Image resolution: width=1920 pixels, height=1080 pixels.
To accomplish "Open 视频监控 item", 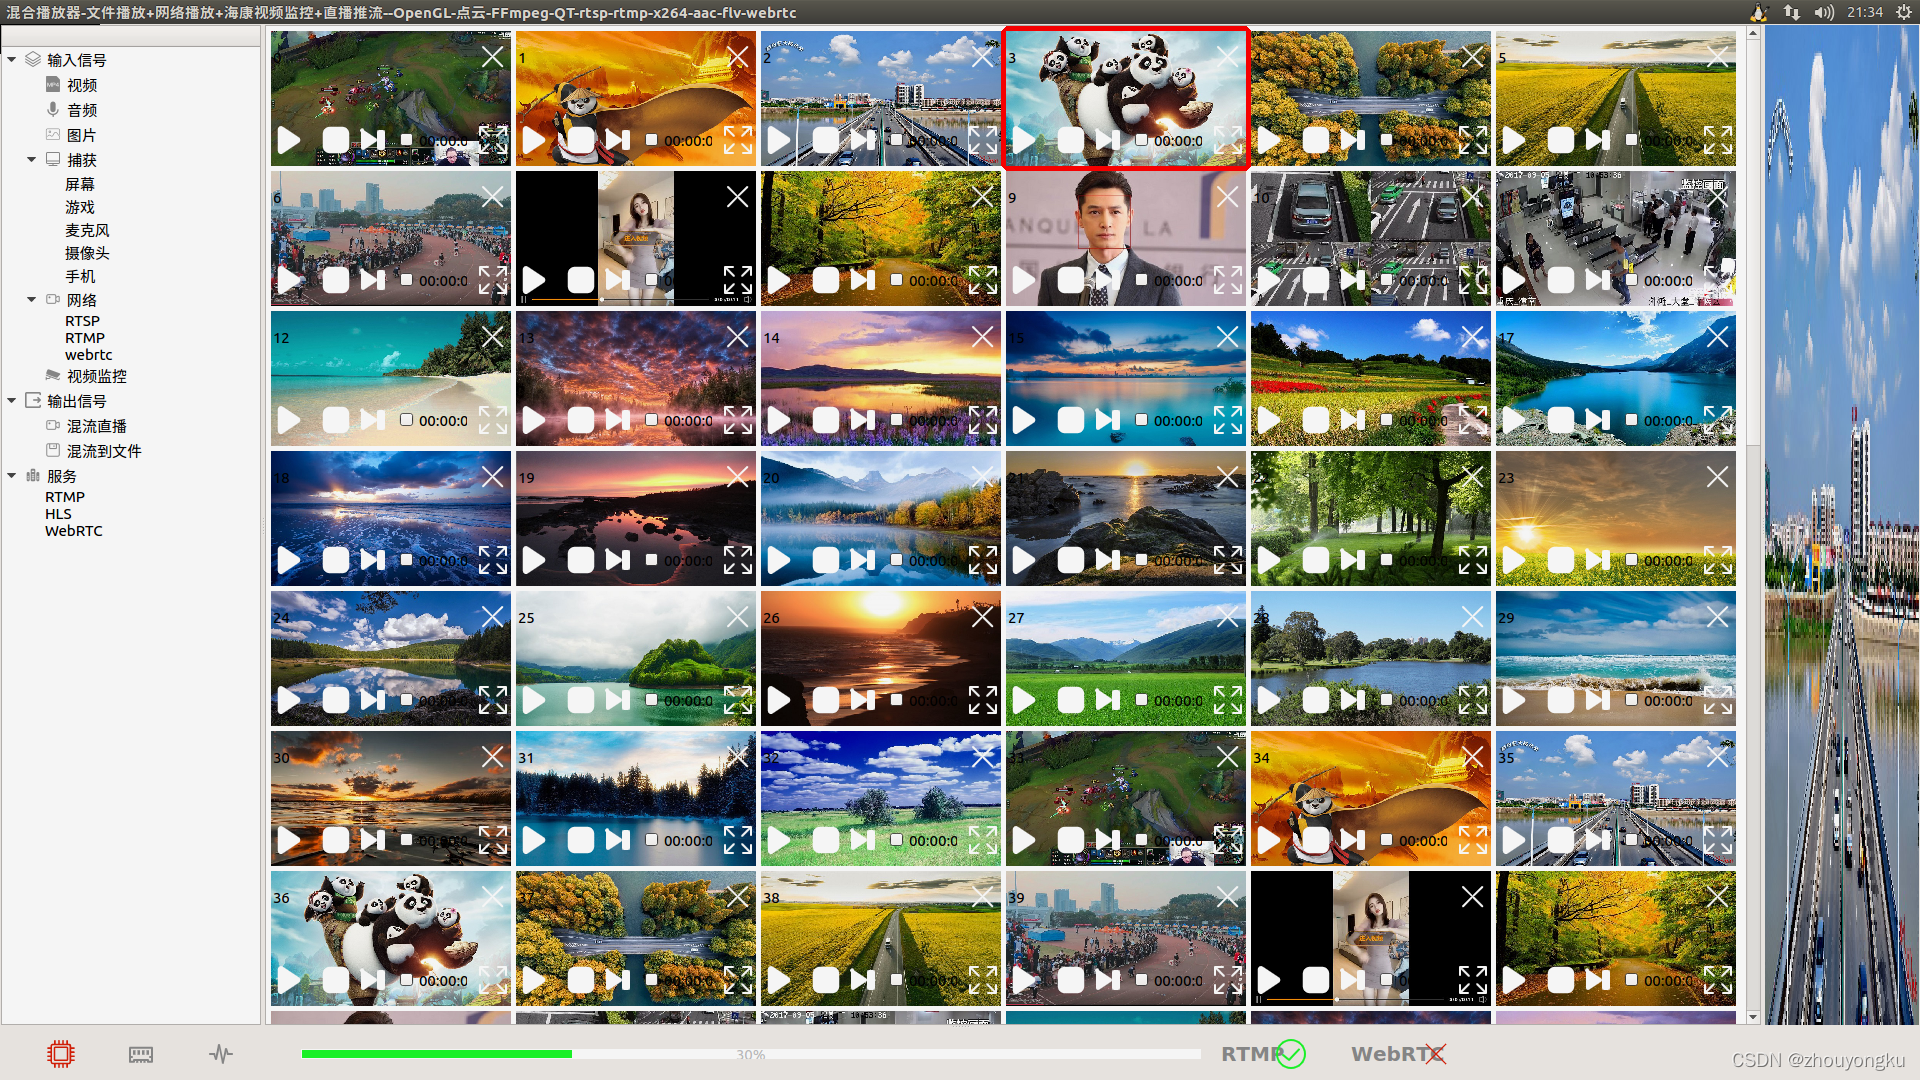I will click(x=97, y=376).
